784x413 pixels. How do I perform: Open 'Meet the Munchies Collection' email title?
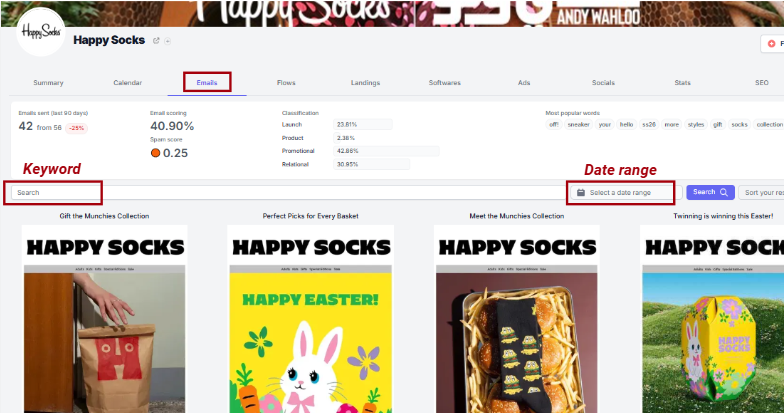pyautogui.click(x=516, y=216)
